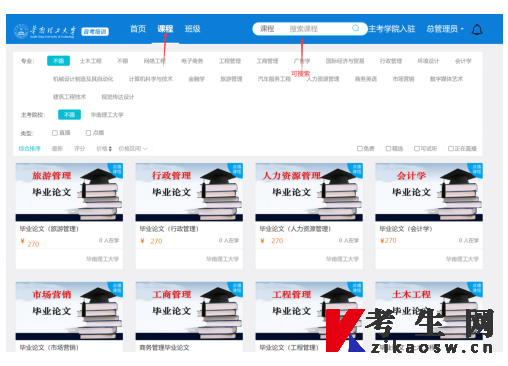
Task: Expand the 总管理员 account menu
Action: point(445,29)
